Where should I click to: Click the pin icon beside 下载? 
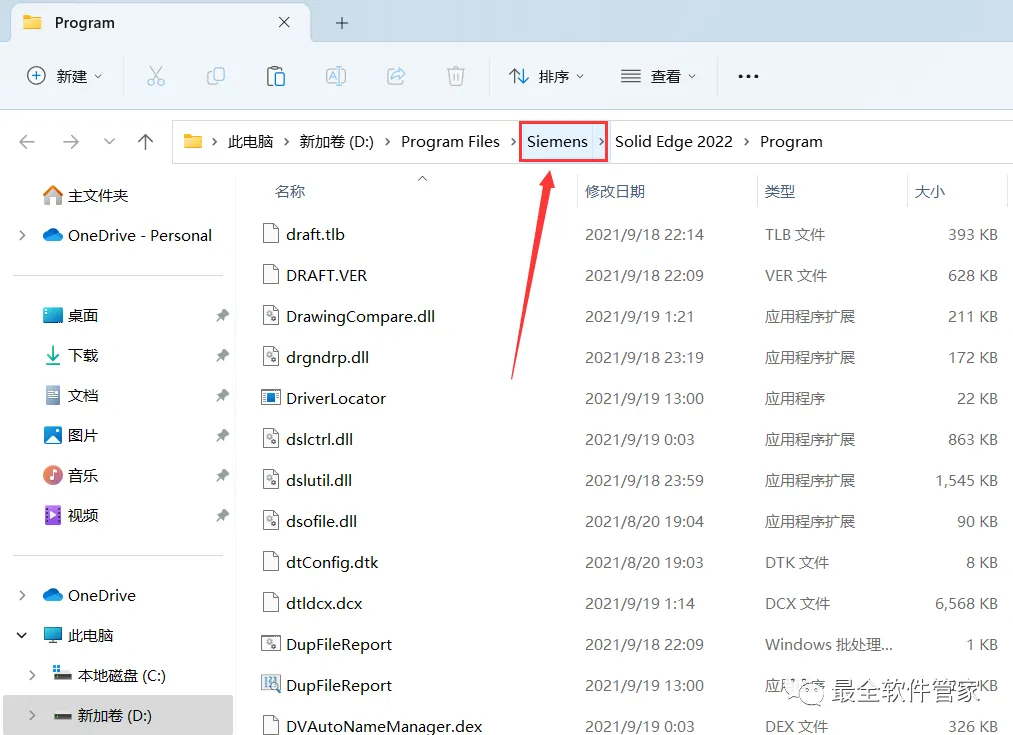(222, 355)
